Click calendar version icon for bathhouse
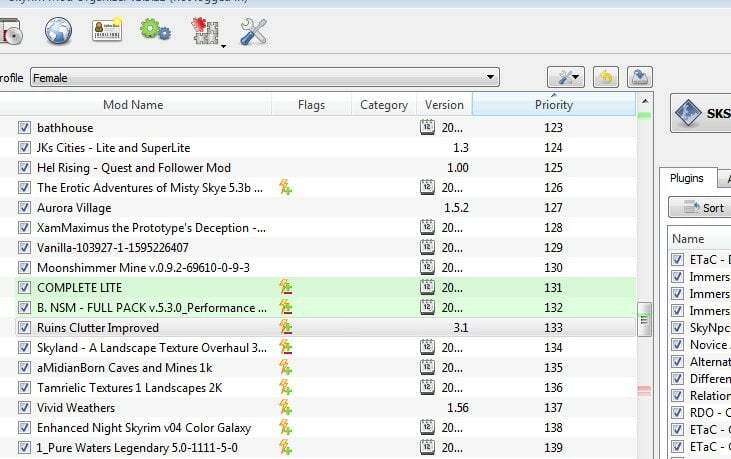The width and height of the screenshot is (731, 459). [427, 127]
